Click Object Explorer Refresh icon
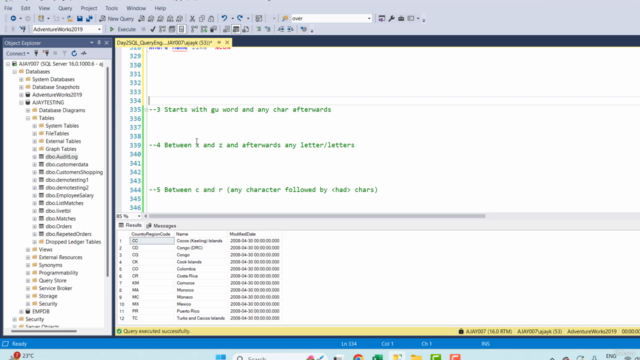Viewport: 640px width, 360px height. point(74,53)
